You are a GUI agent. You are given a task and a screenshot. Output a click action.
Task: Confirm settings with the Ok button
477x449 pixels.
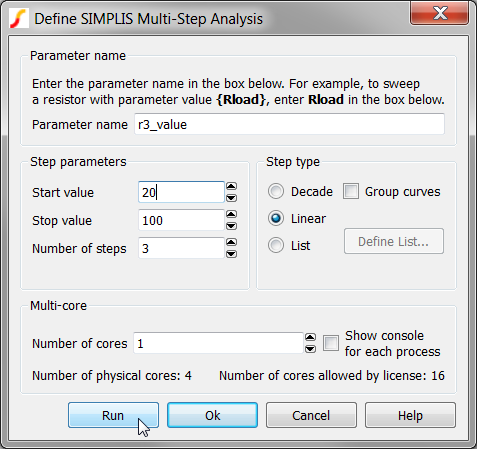[x=212, y=415]
